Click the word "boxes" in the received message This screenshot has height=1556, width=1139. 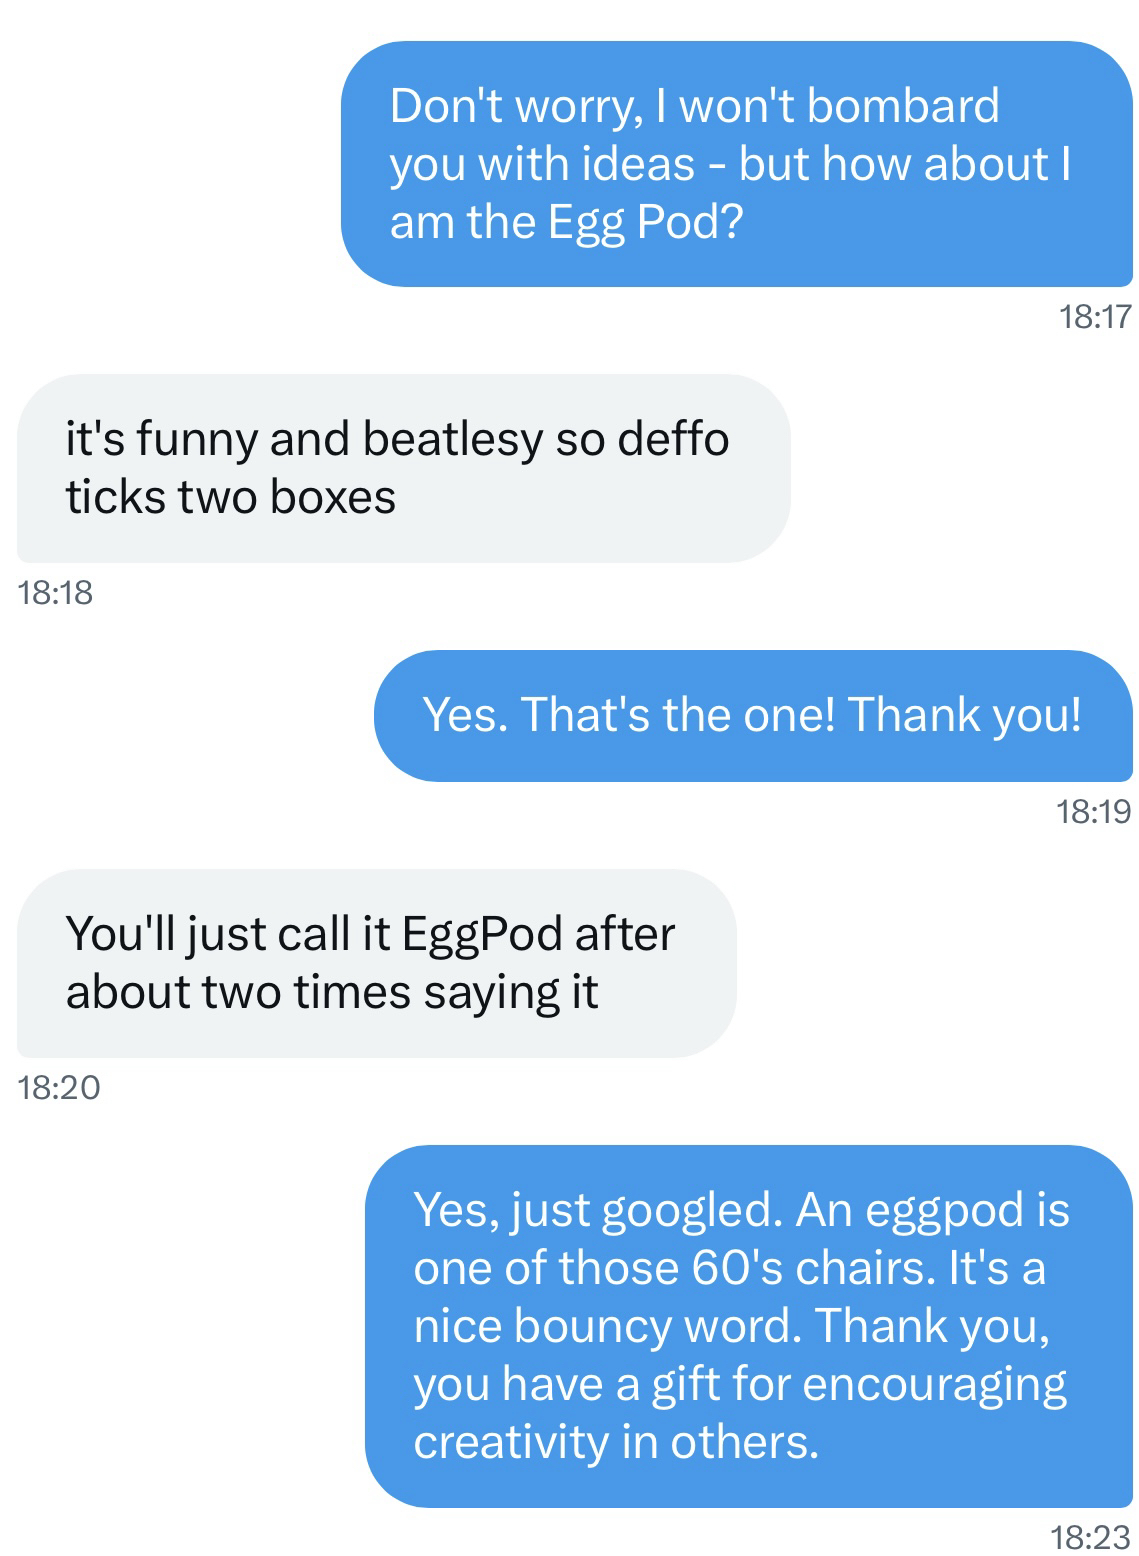[x=333, y=497]
